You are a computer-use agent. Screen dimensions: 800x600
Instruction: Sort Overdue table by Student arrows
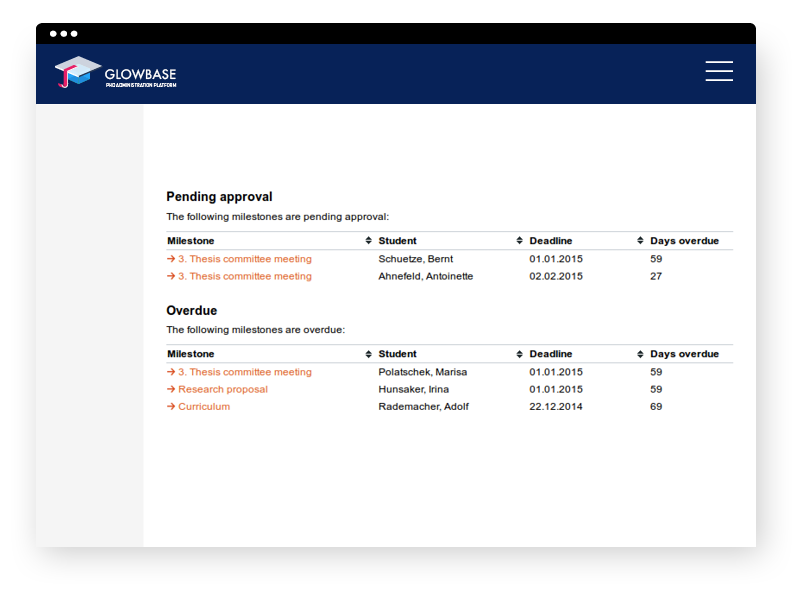[x=519, y=354]
